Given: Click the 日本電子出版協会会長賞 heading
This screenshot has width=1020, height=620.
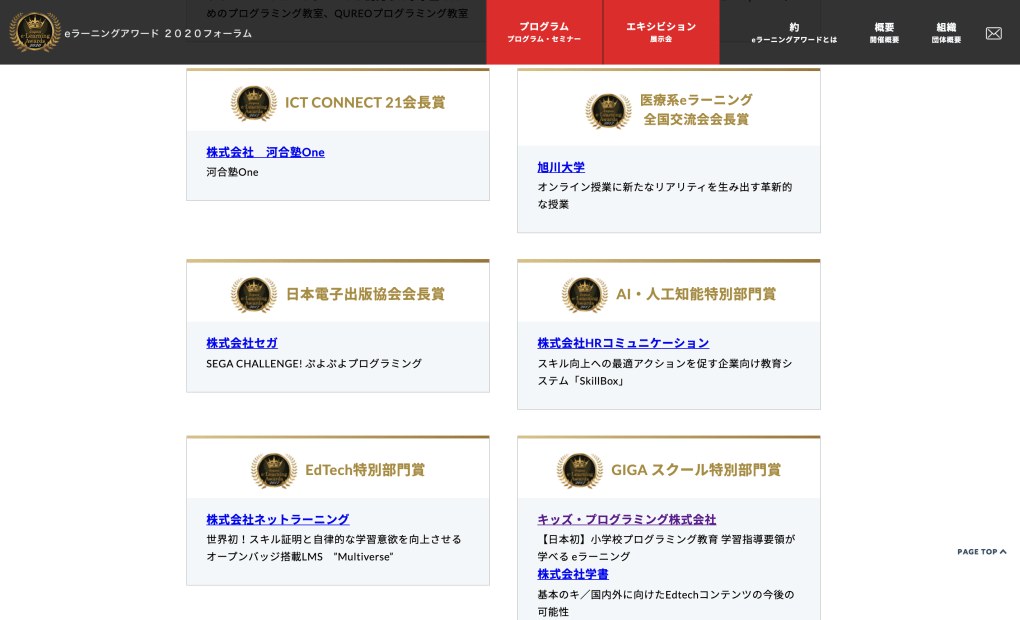Looking at the screenshot, I should click(x=366, y=294).
